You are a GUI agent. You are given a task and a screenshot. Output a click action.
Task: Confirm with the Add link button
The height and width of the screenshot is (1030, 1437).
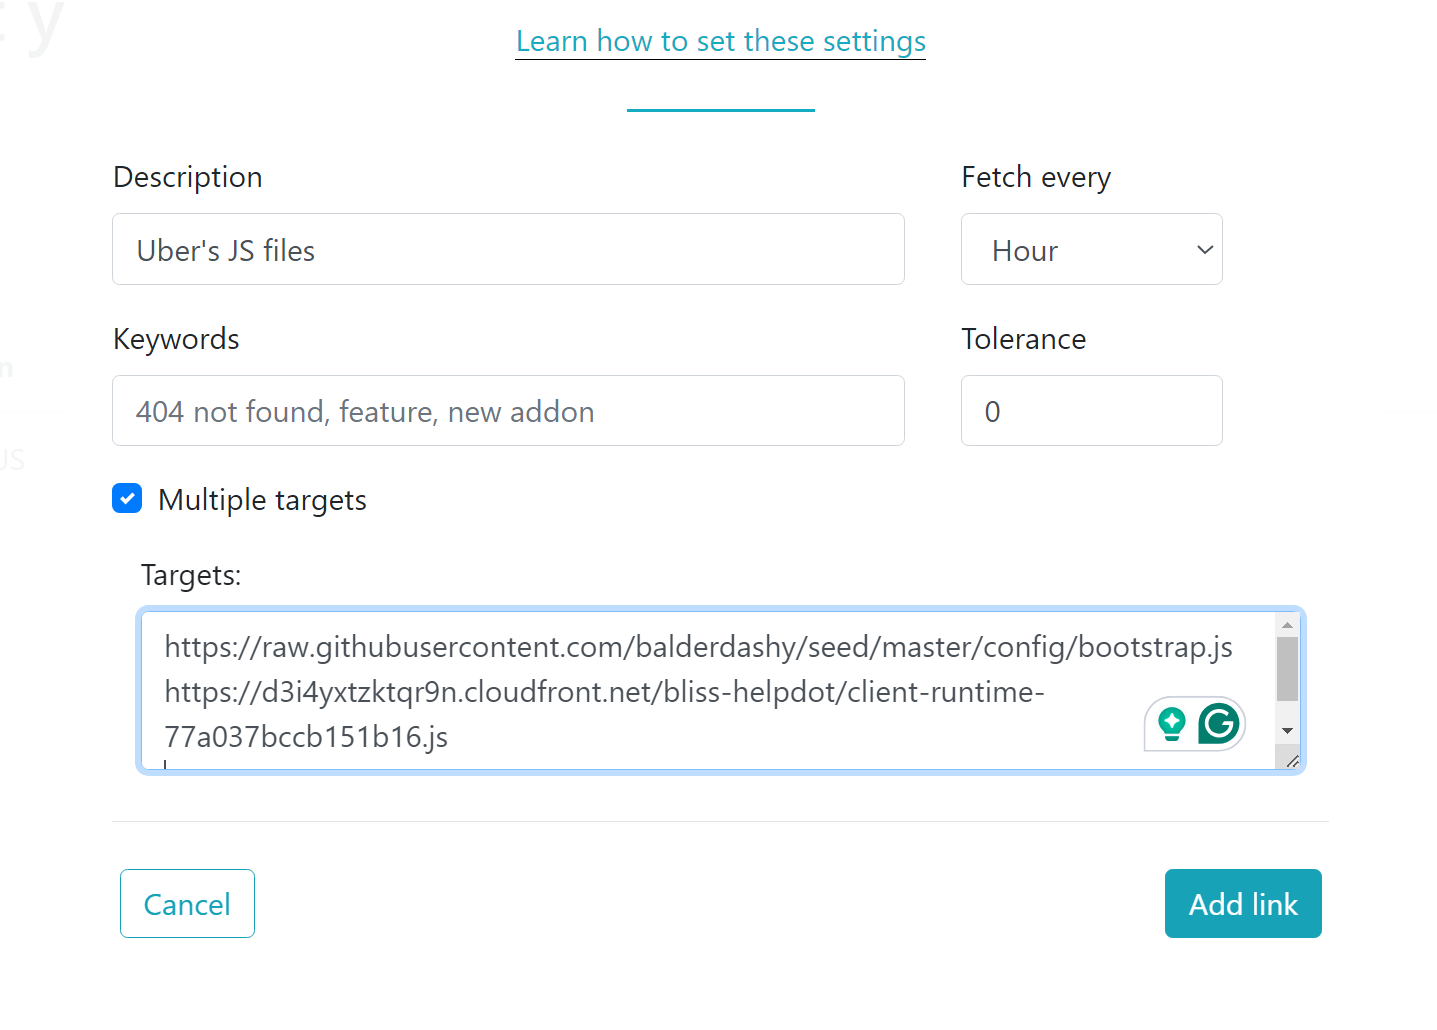coord(1243,903)
